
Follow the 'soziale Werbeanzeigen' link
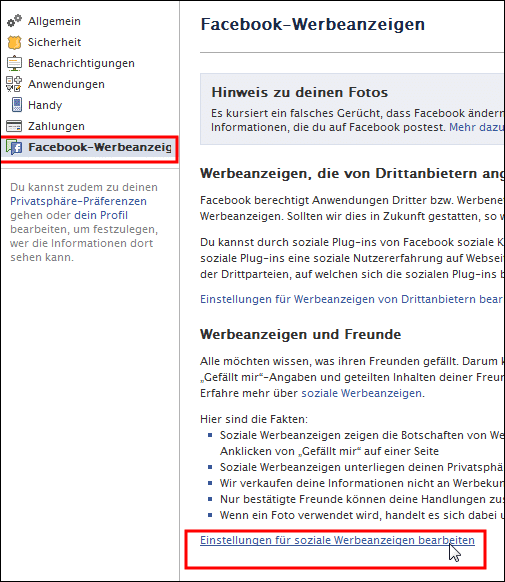pyautogui.click(x=361, y=393)
